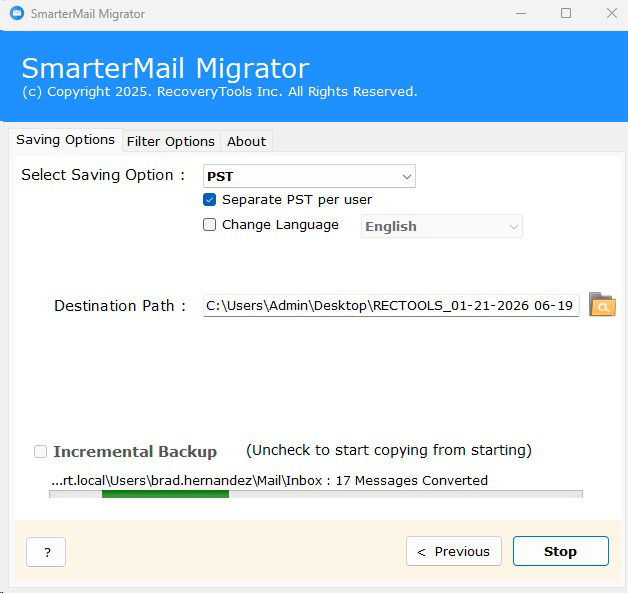Image resolution: width=628 pixels, height=593 pixels.
Task: Switch to the Saving Options tab
Action: click(x=65, y=140)
